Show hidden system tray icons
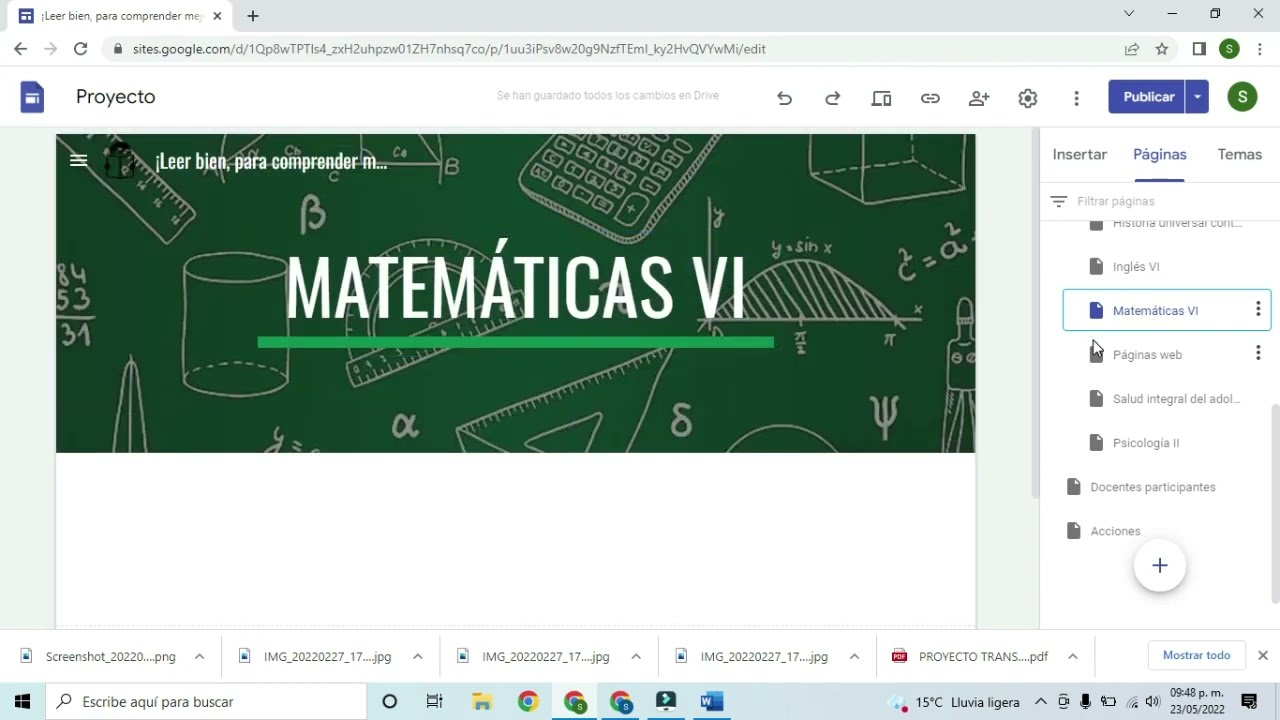1280x720 pixels. click(1040, 701)
